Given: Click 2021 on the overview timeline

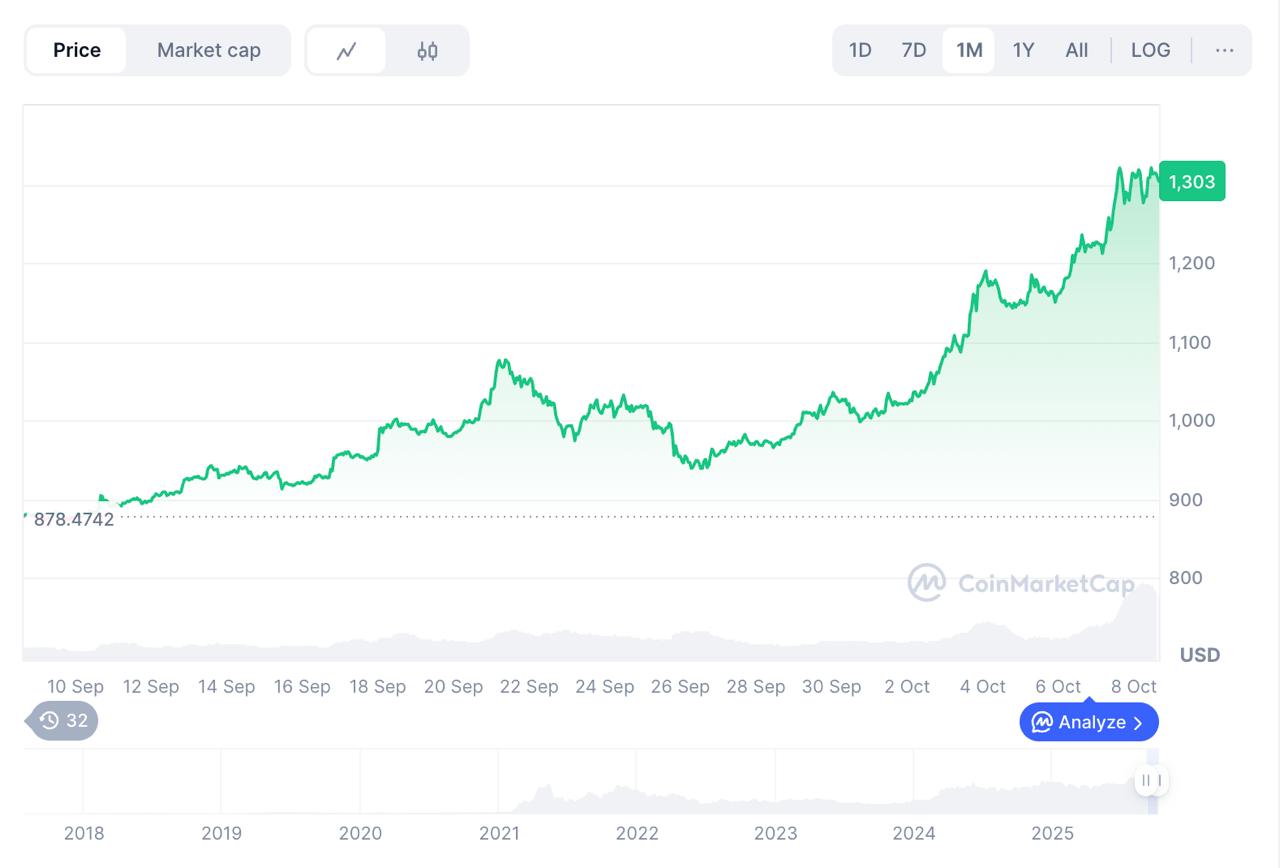Looking at the screenshot, I should point(499,833).
